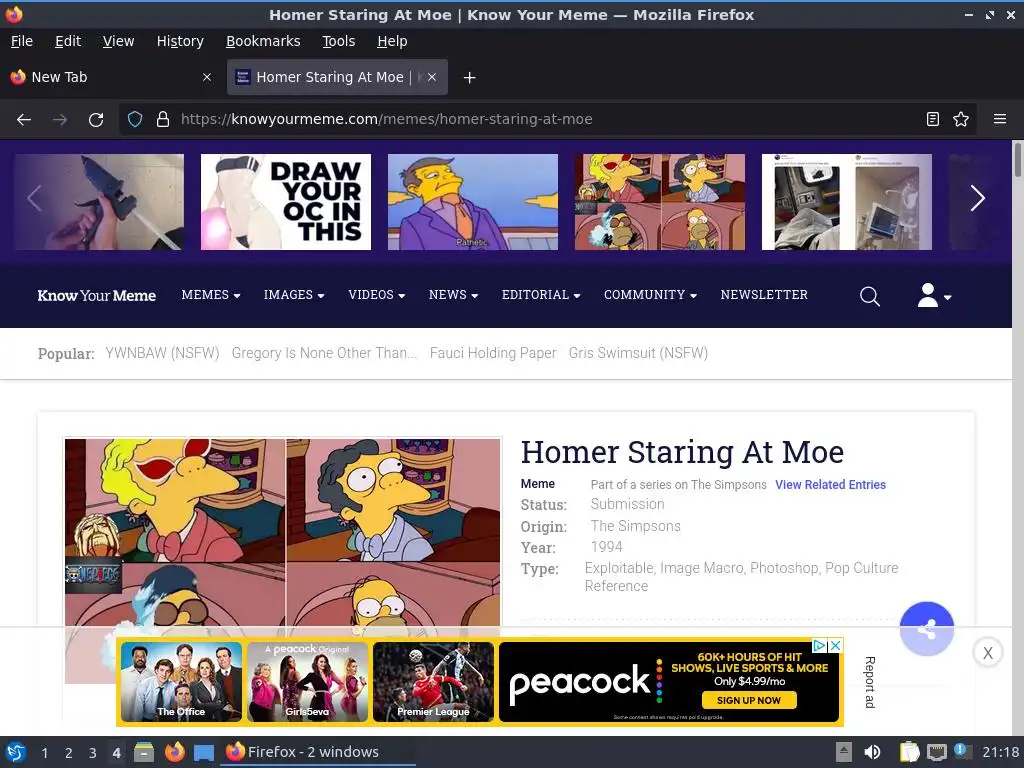The image size is (1024, 768).
Task: Close the New Tab tab
Action: 207,77
